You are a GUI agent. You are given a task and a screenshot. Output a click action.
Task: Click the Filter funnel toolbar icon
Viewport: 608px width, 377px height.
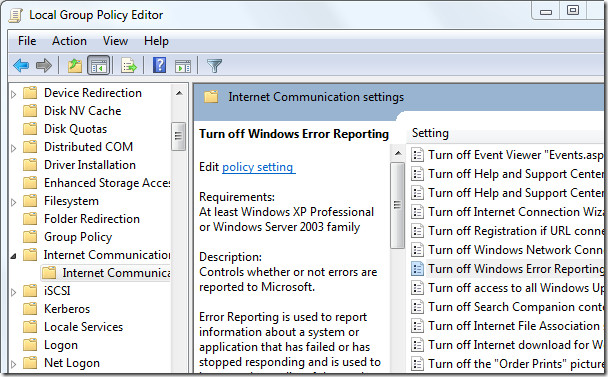(214, 66)
